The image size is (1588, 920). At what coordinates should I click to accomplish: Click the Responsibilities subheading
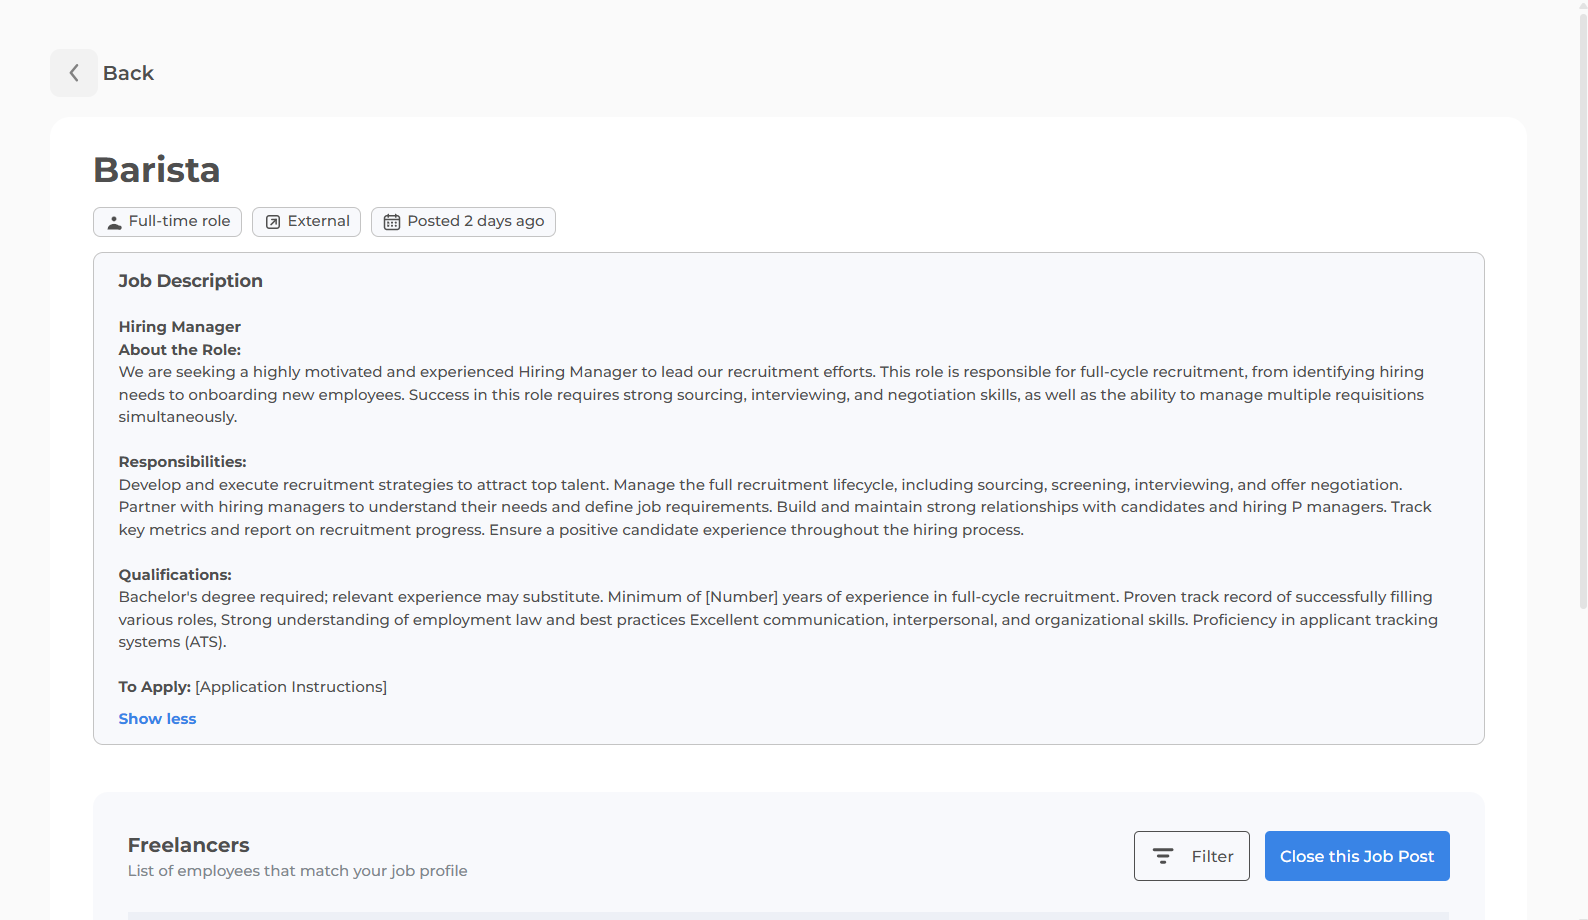coord(182,462)
